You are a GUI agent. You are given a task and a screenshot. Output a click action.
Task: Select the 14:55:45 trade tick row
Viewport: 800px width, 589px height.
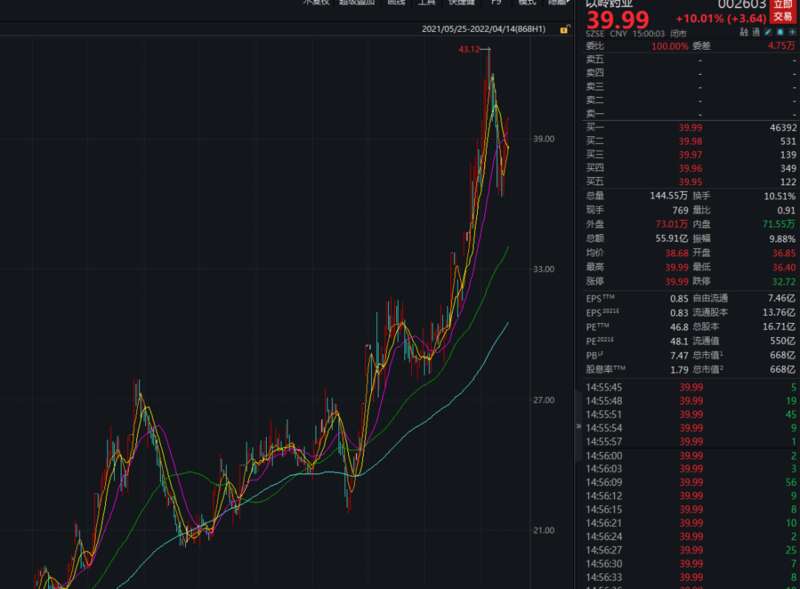tap(691, 387)
